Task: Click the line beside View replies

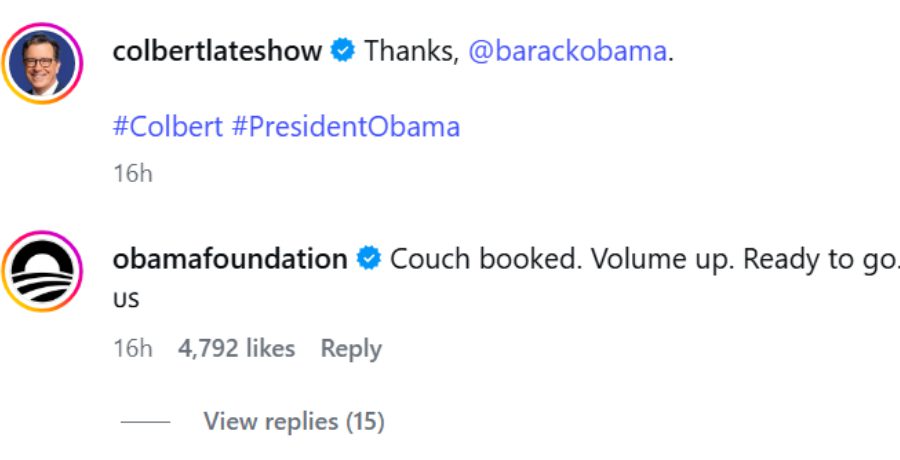Action: 145,422
